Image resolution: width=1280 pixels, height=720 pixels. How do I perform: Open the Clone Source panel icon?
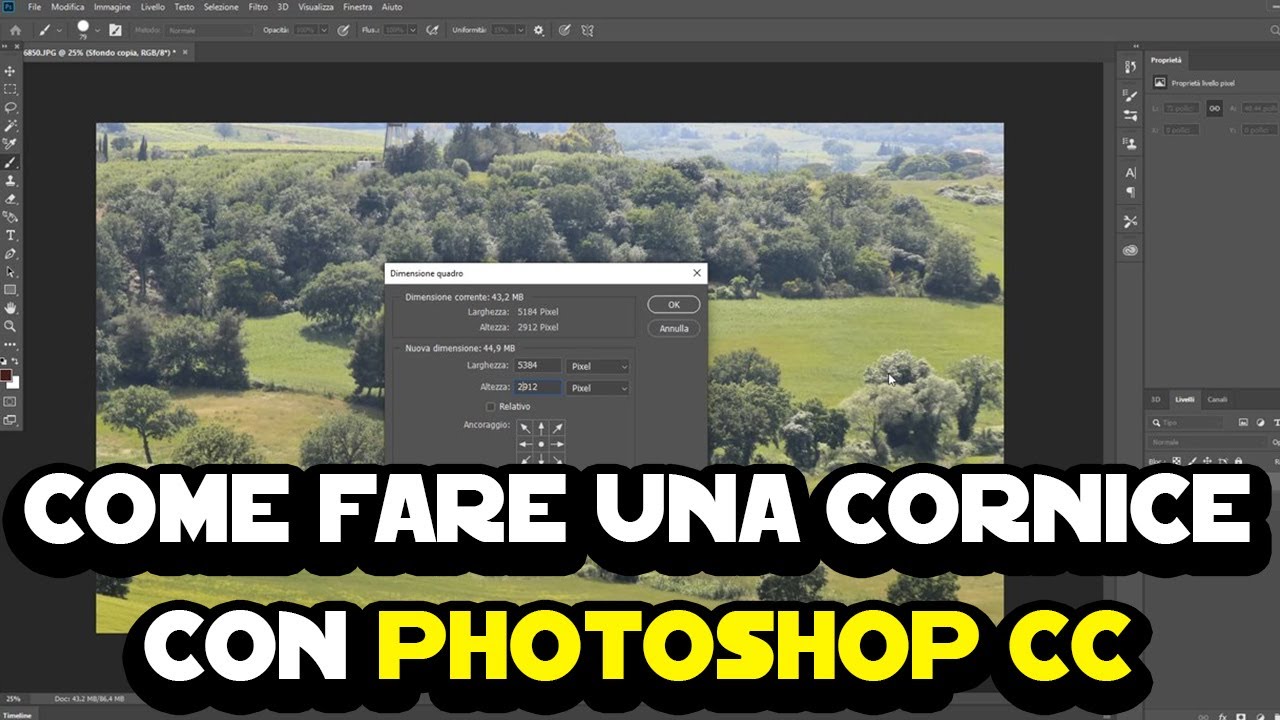click(x=1131, y=144)
